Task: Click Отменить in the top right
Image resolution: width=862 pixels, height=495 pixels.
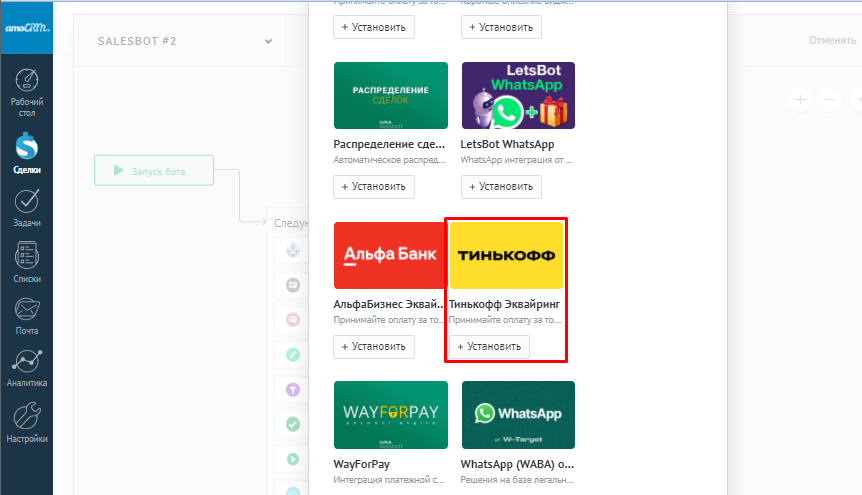Action: (832, 40)
